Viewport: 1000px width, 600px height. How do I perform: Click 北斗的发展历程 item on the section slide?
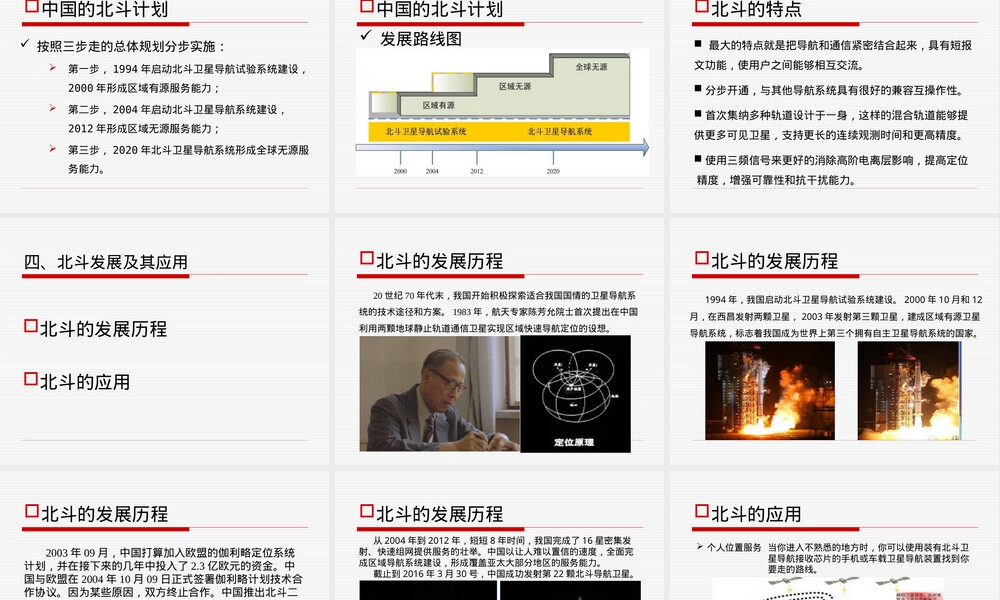point(103,329)
